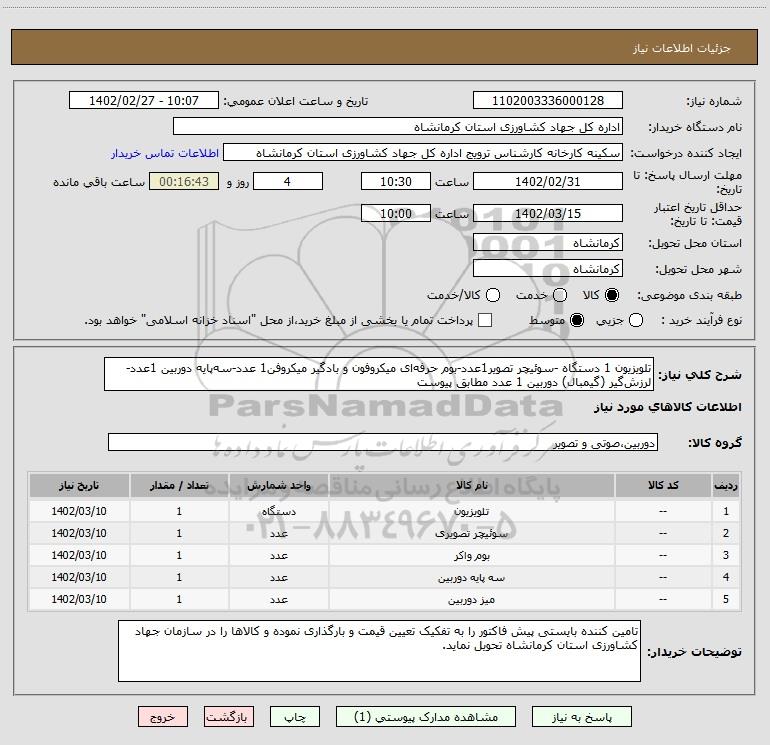The height and width of the screenshot is (745, 770).
Task: Click the need date of the میز دوربین row
Action: click(x=79, y=599)
